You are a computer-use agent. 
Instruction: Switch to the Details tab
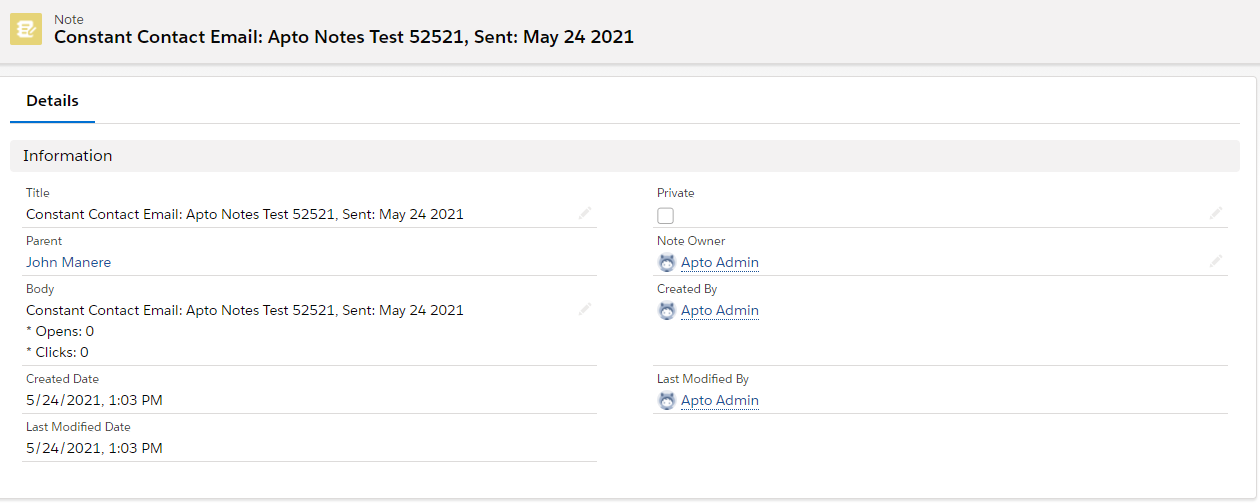(52, 101)
